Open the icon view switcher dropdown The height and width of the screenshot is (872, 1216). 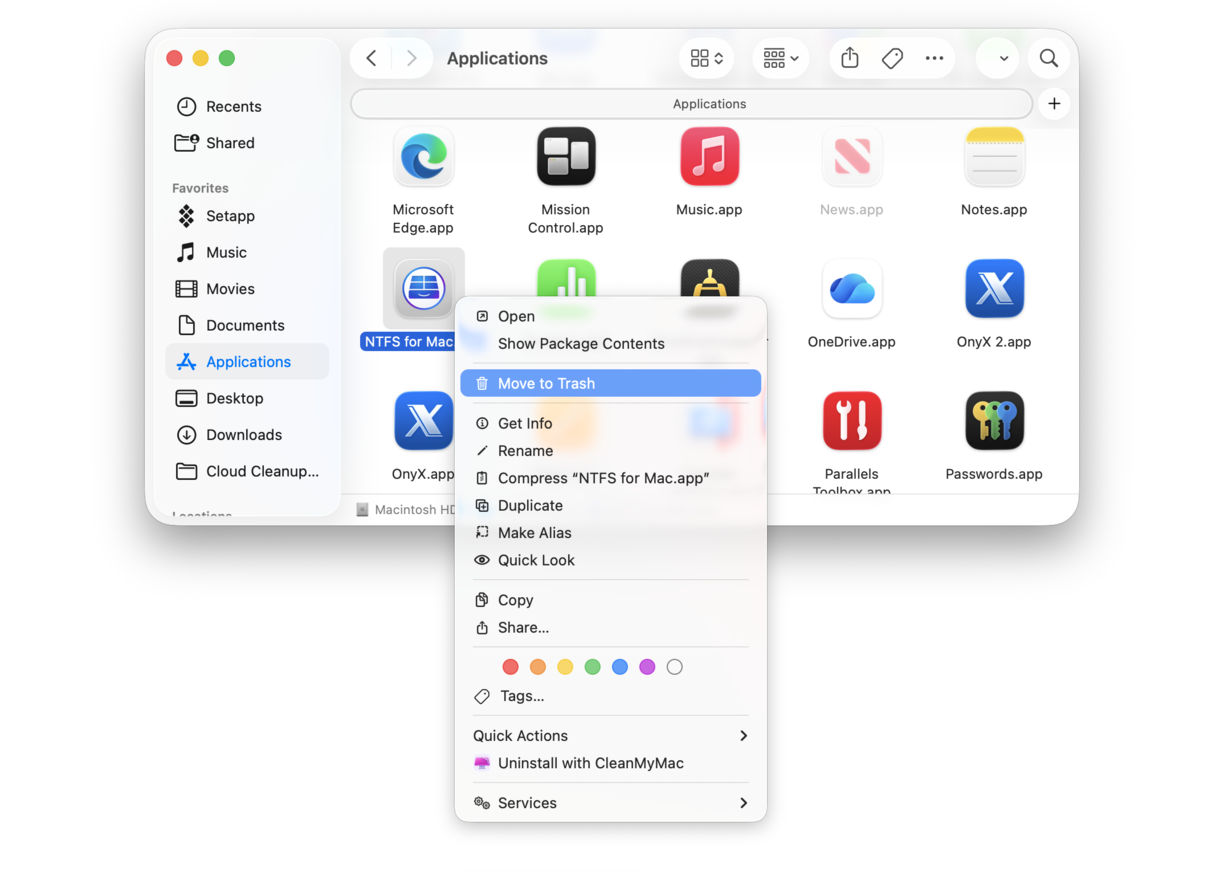coord(707,58)
